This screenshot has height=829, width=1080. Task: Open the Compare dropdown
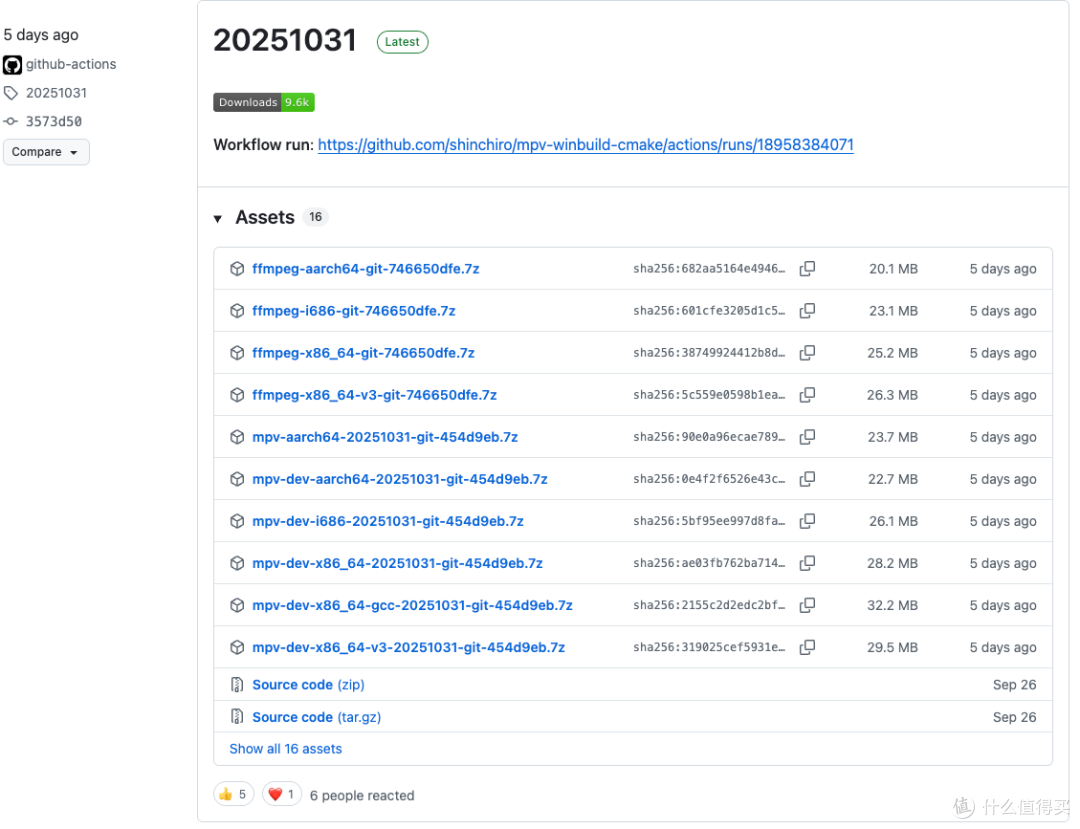tap(45, 151)
